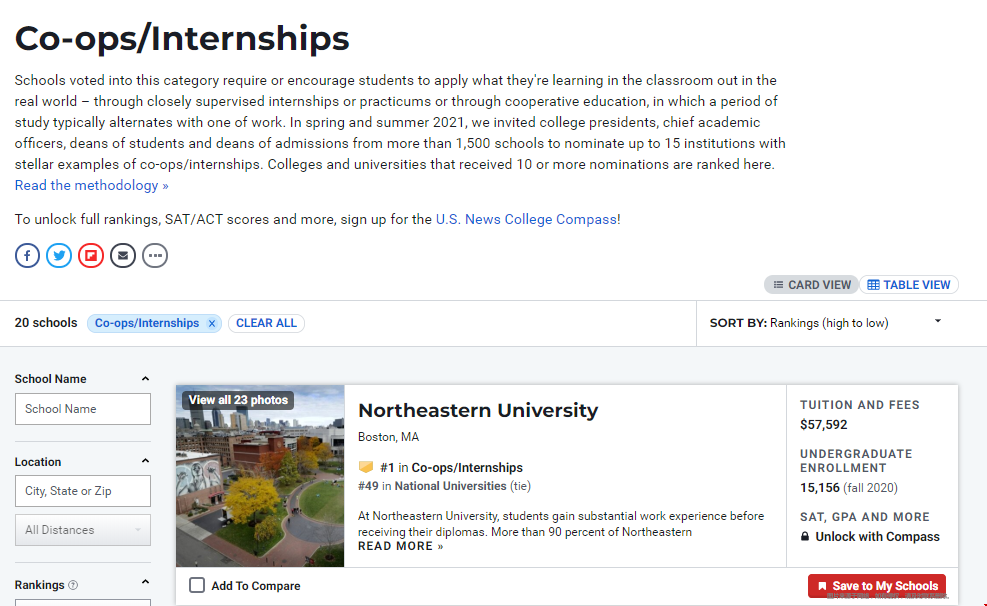Click the Clear All filters button
This screenshot has width=987, height=606.
[266, 323]
